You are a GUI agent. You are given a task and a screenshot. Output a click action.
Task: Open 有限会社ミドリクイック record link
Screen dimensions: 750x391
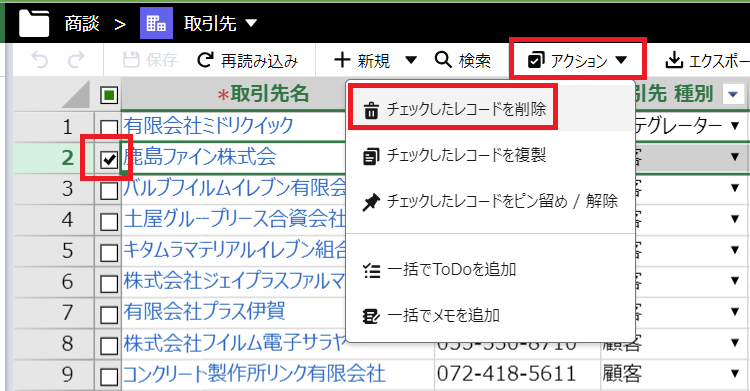pyautogui.click(x=208, y=126)
